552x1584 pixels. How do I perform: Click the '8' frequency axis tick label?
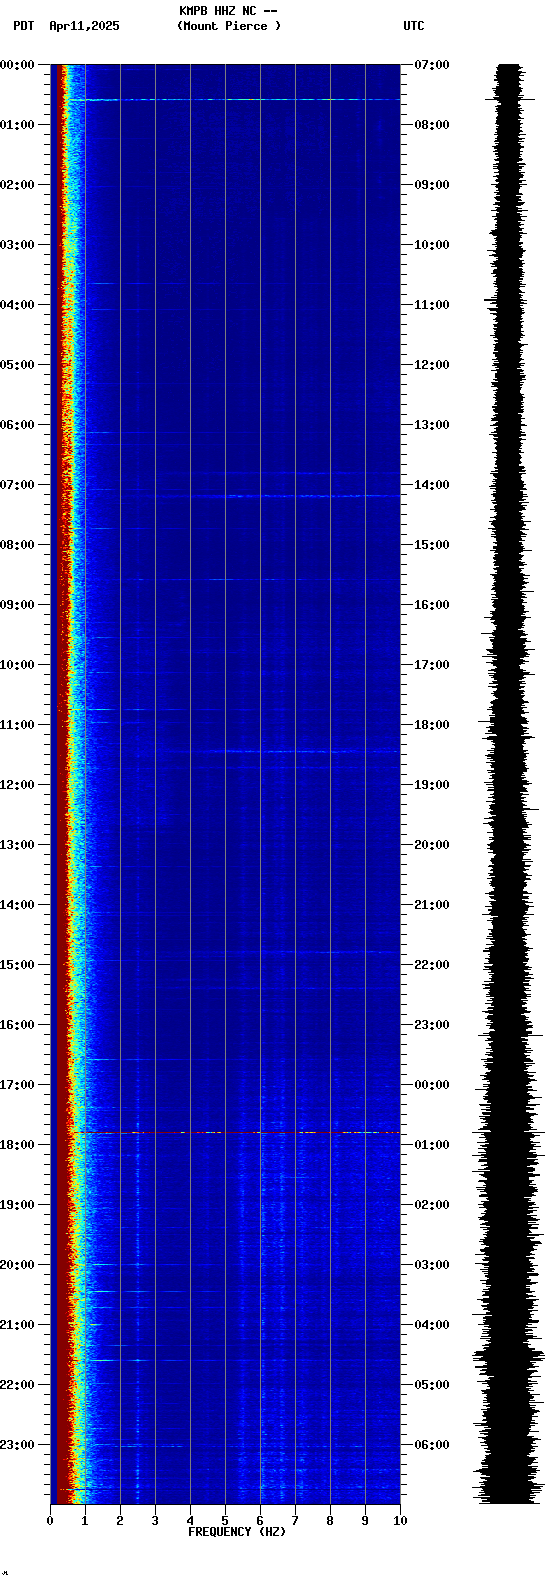click(330, 1521)
